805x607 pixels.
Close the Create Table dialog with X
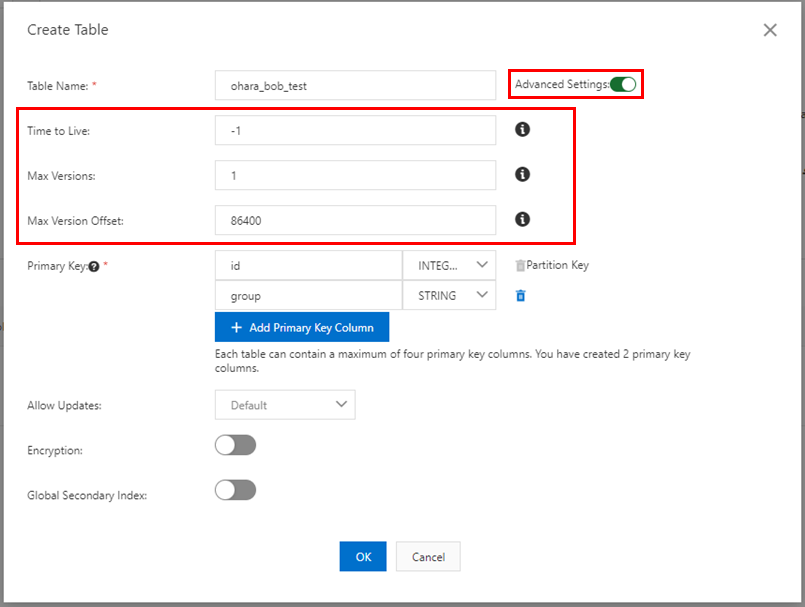pyautogui.click(x=770, y=30)
